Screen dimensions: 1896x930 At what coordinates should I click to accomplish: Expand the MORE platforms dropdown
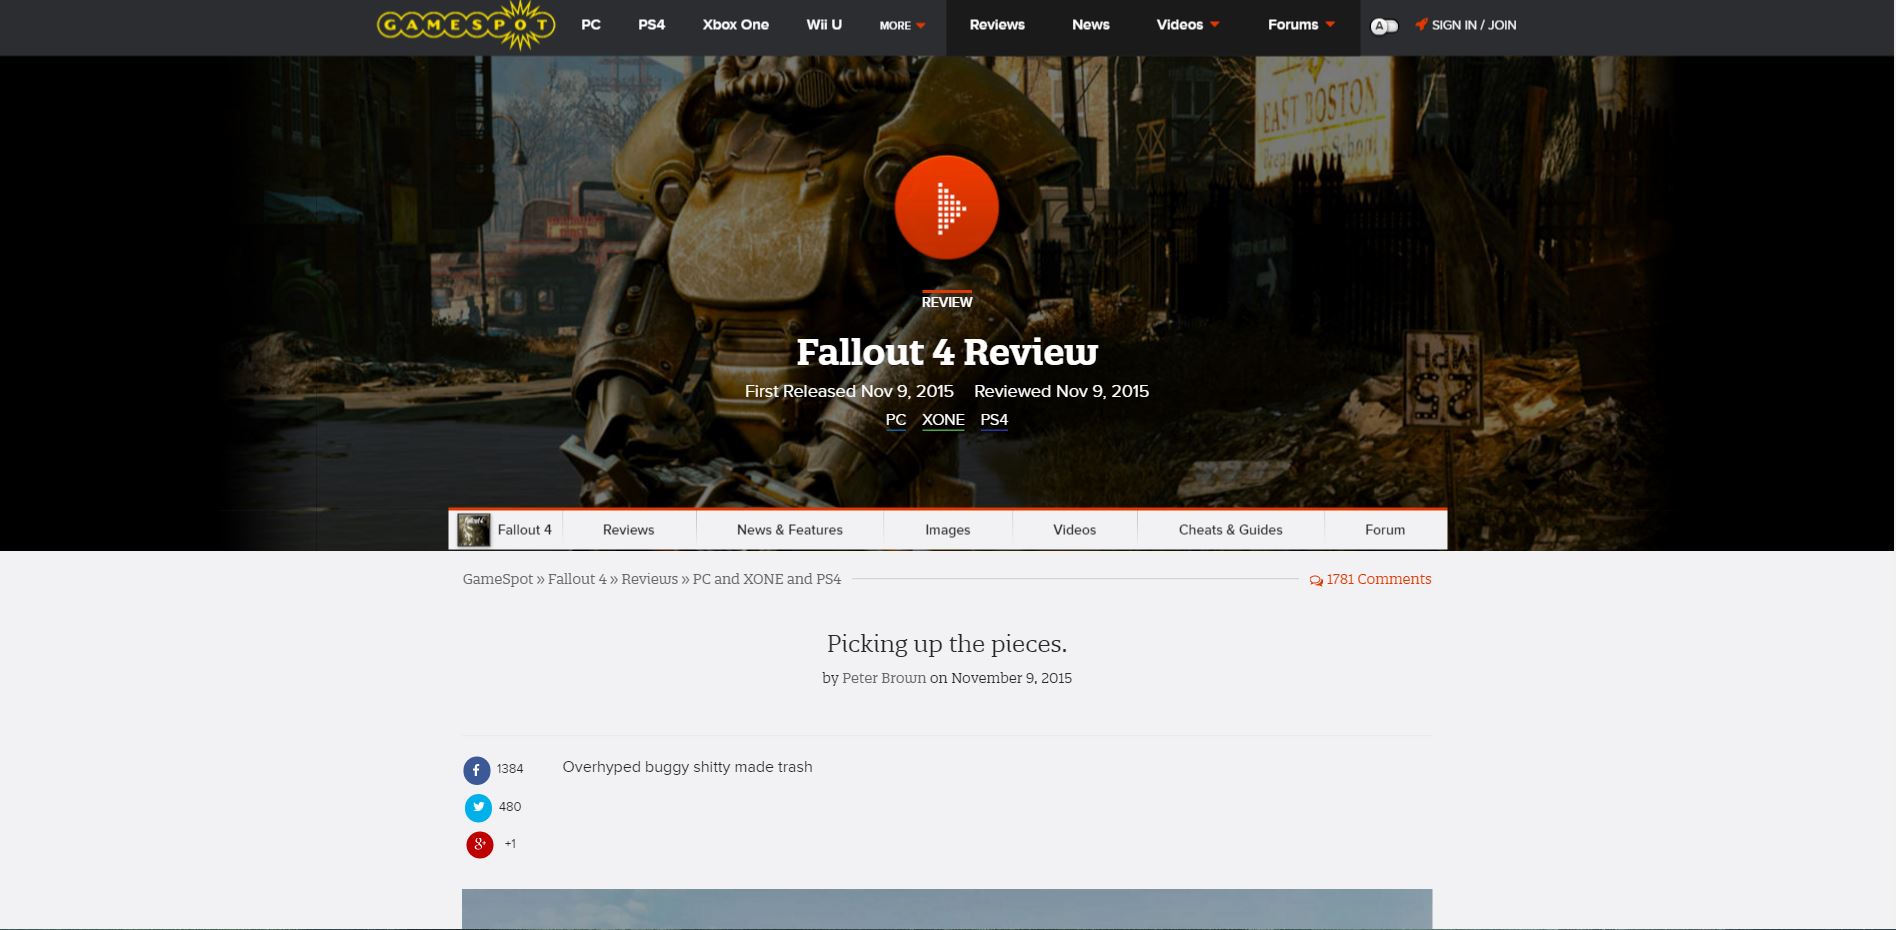[x=902, y=26]
